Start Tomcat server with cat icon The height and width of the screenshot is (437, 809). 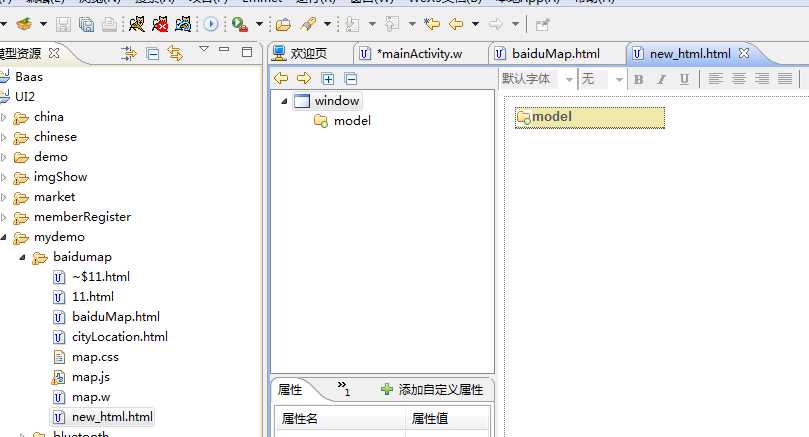point(137,24)
